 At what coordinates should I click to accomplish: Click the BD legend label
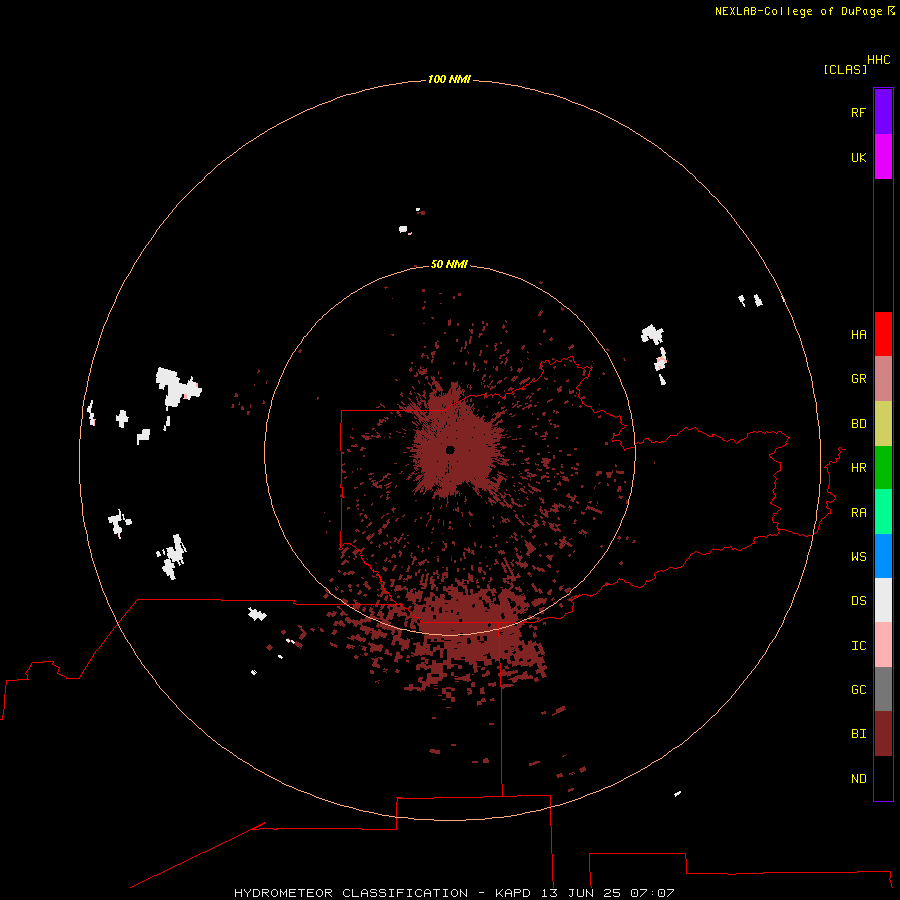(858, 424)
